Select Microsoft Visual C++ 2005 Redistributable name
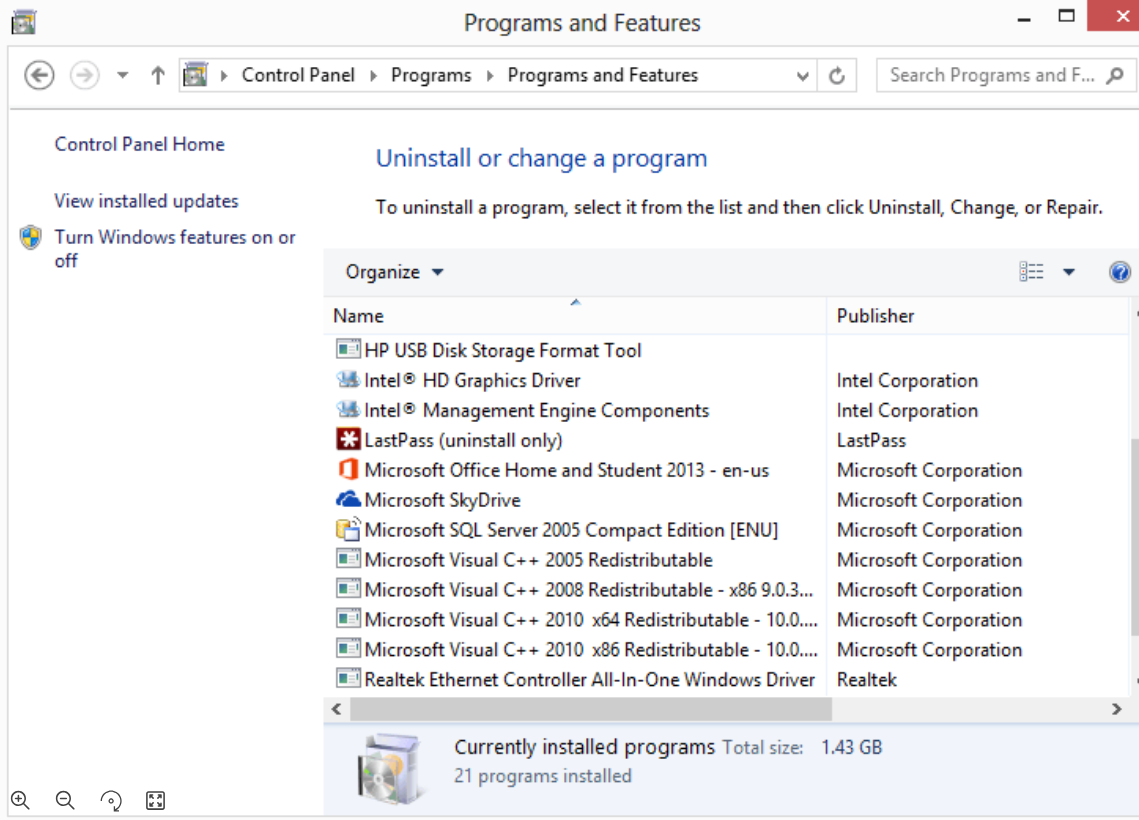This screenshot has width=1139, height=820. [x=538, y=559]
